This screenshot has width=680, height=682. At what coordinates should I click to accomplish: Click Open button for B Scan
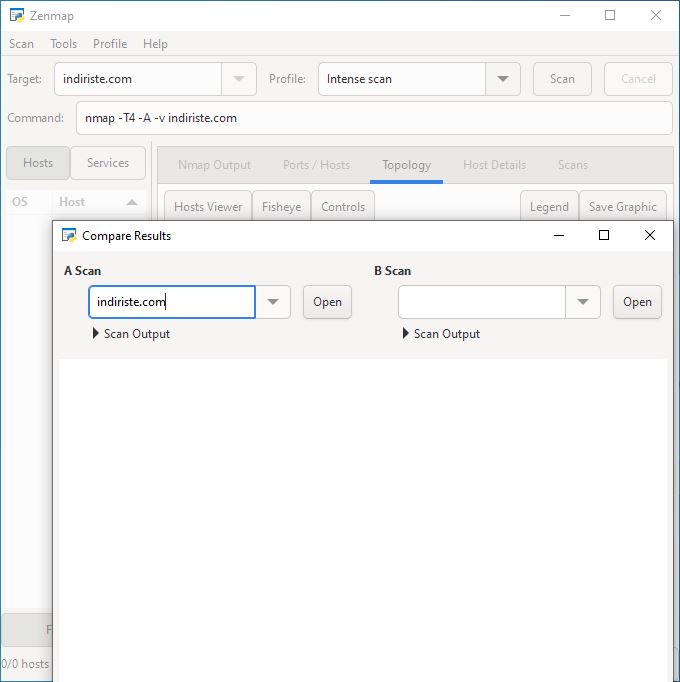637,302
